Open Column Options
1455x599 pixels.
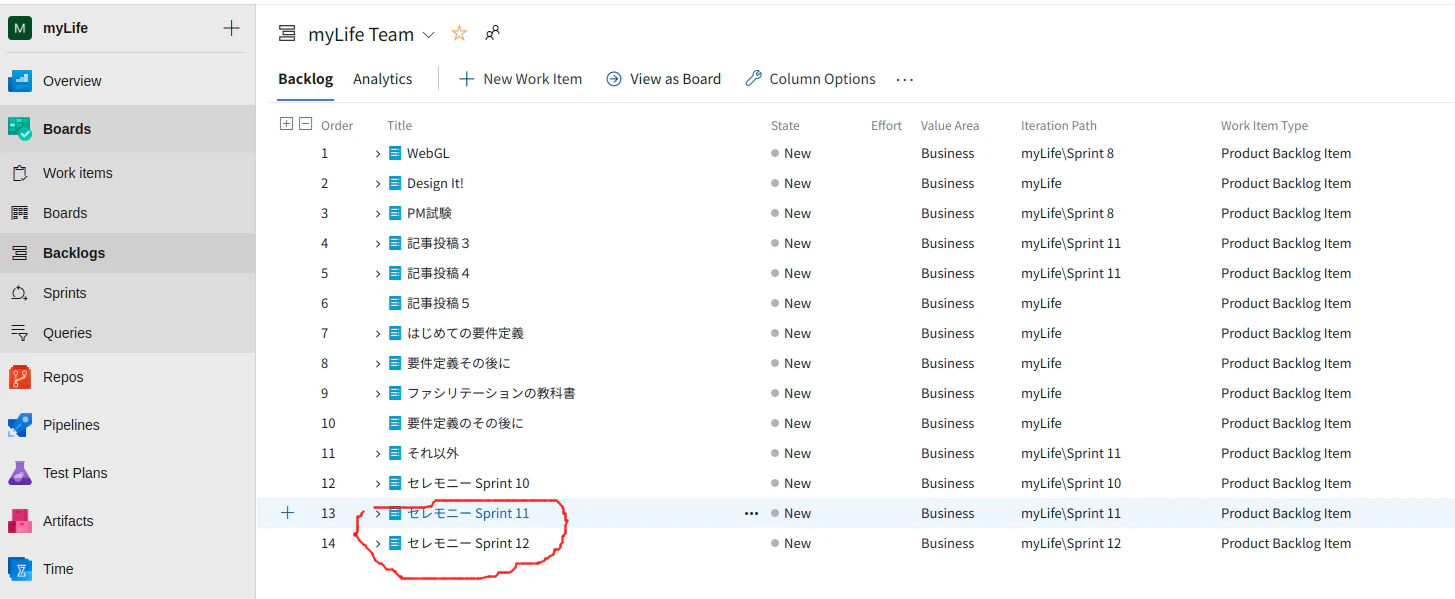point(810,79)
